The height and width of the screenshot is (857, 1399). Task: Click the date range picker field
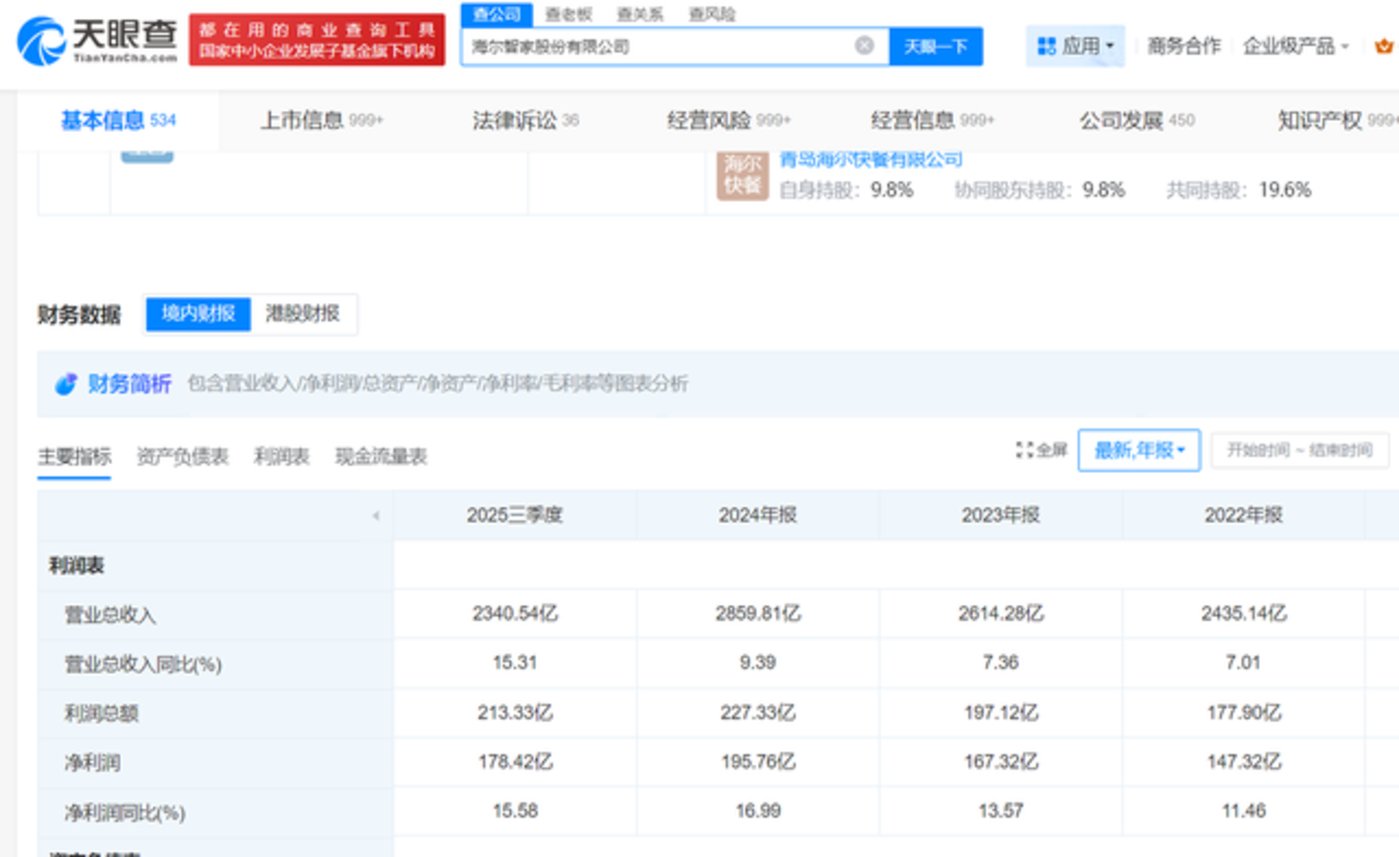click(1299, 451)
